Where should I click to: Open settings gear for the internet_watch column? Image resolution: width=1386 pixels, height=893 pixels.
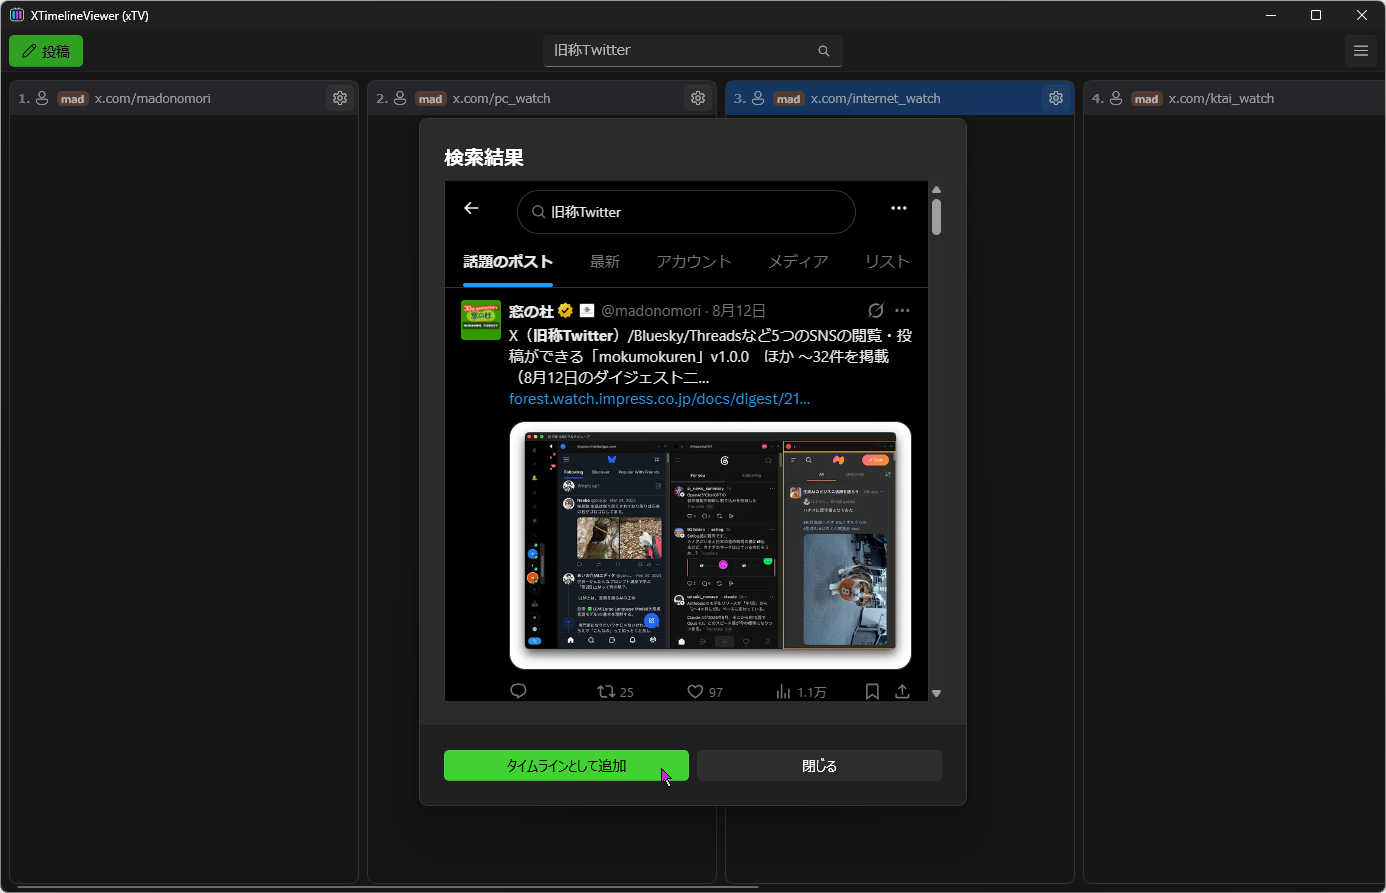coord(1056,98)
